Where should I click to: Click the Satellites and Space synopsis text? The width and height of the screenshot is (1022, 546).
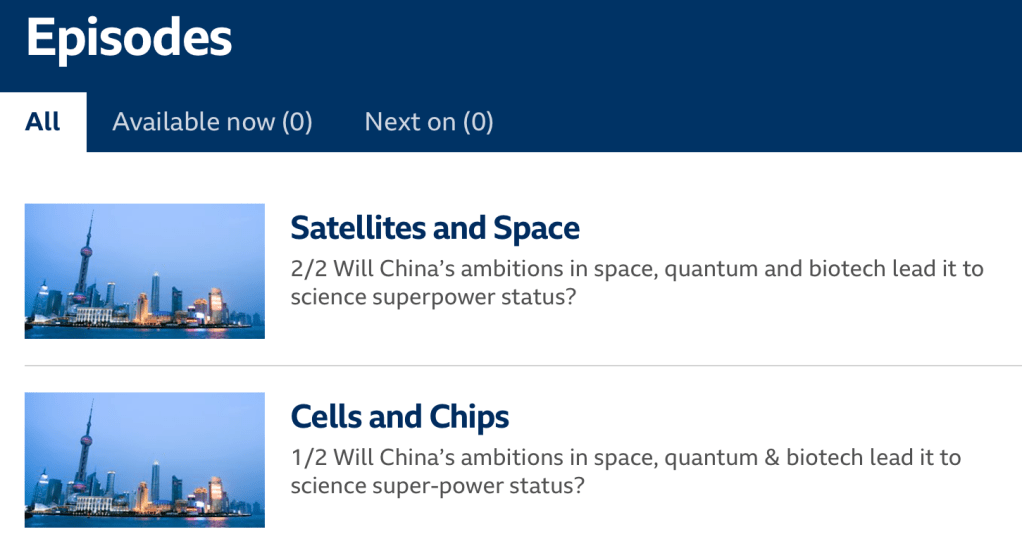coord(637,283)
